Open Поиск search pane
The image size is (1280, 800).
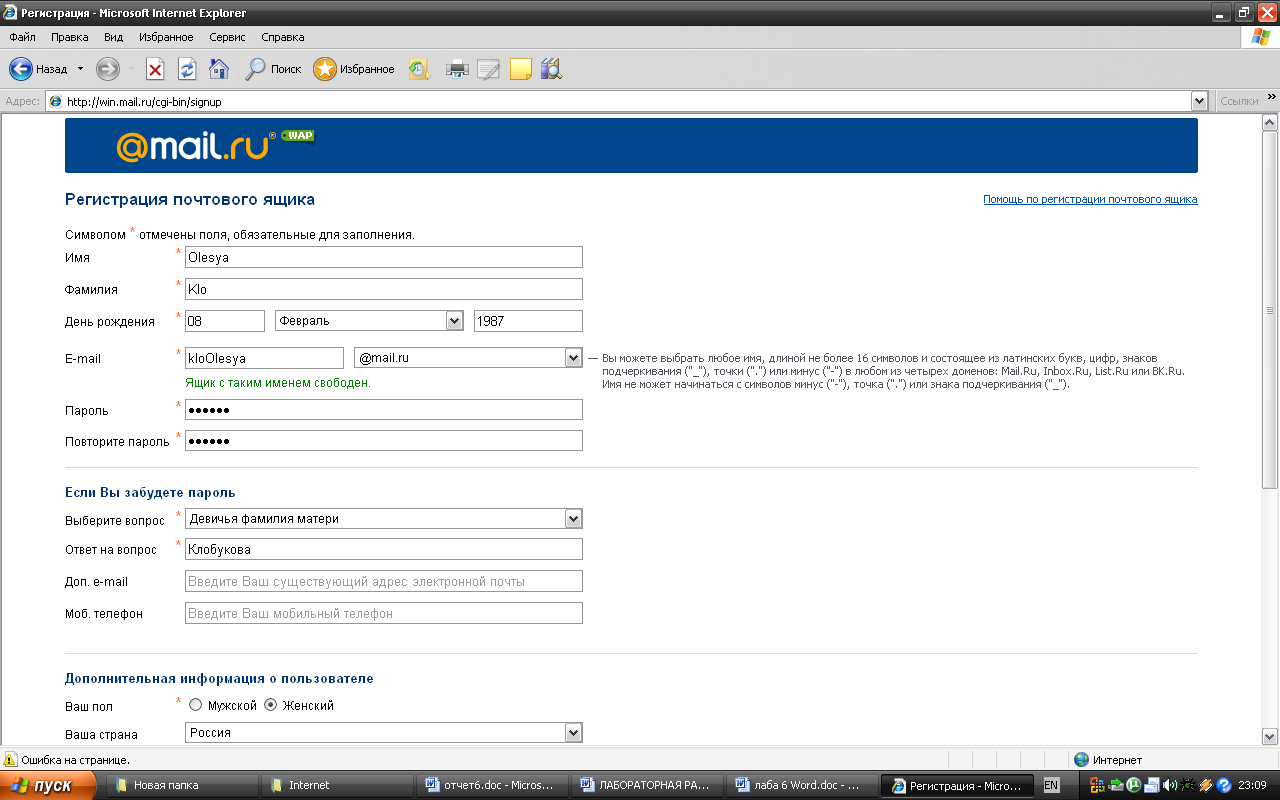pos(273,69)
